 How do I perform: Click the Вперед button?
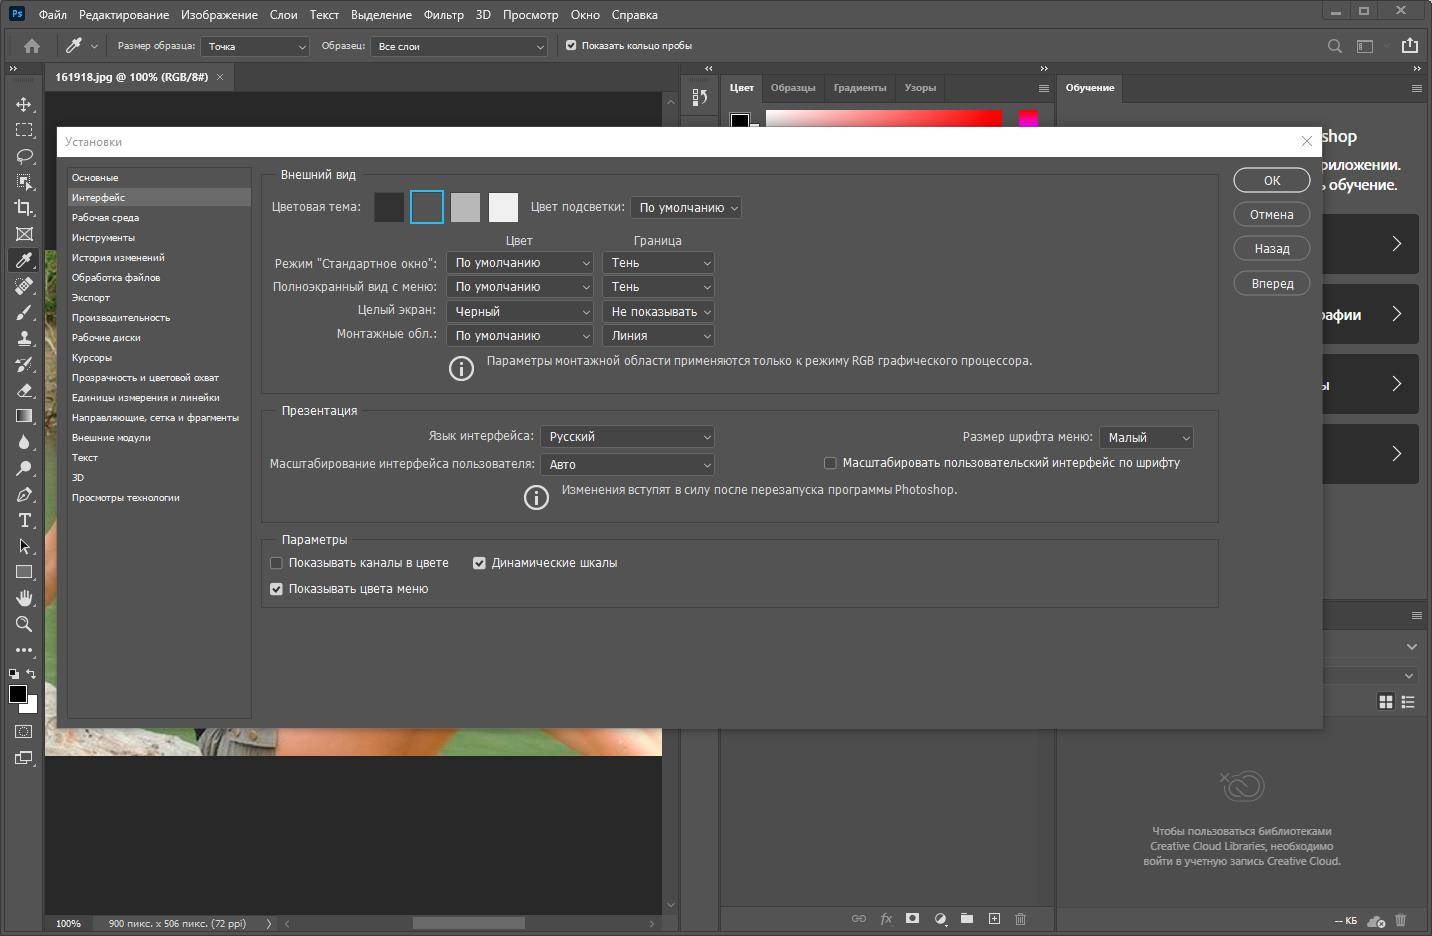[1272, 283]
